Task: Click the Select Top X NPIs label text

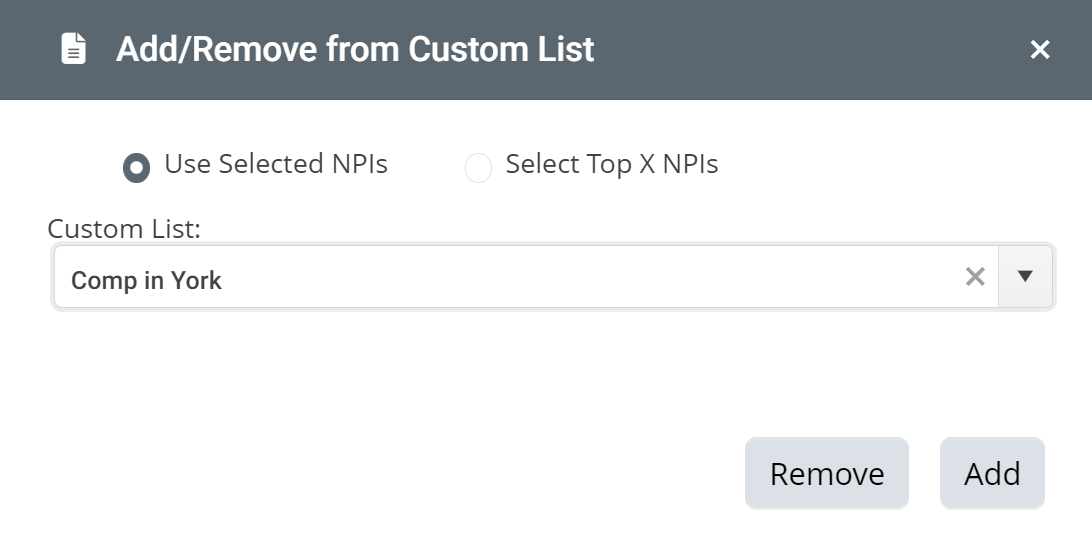Action: pyautogui.click(x=611, y=164)
